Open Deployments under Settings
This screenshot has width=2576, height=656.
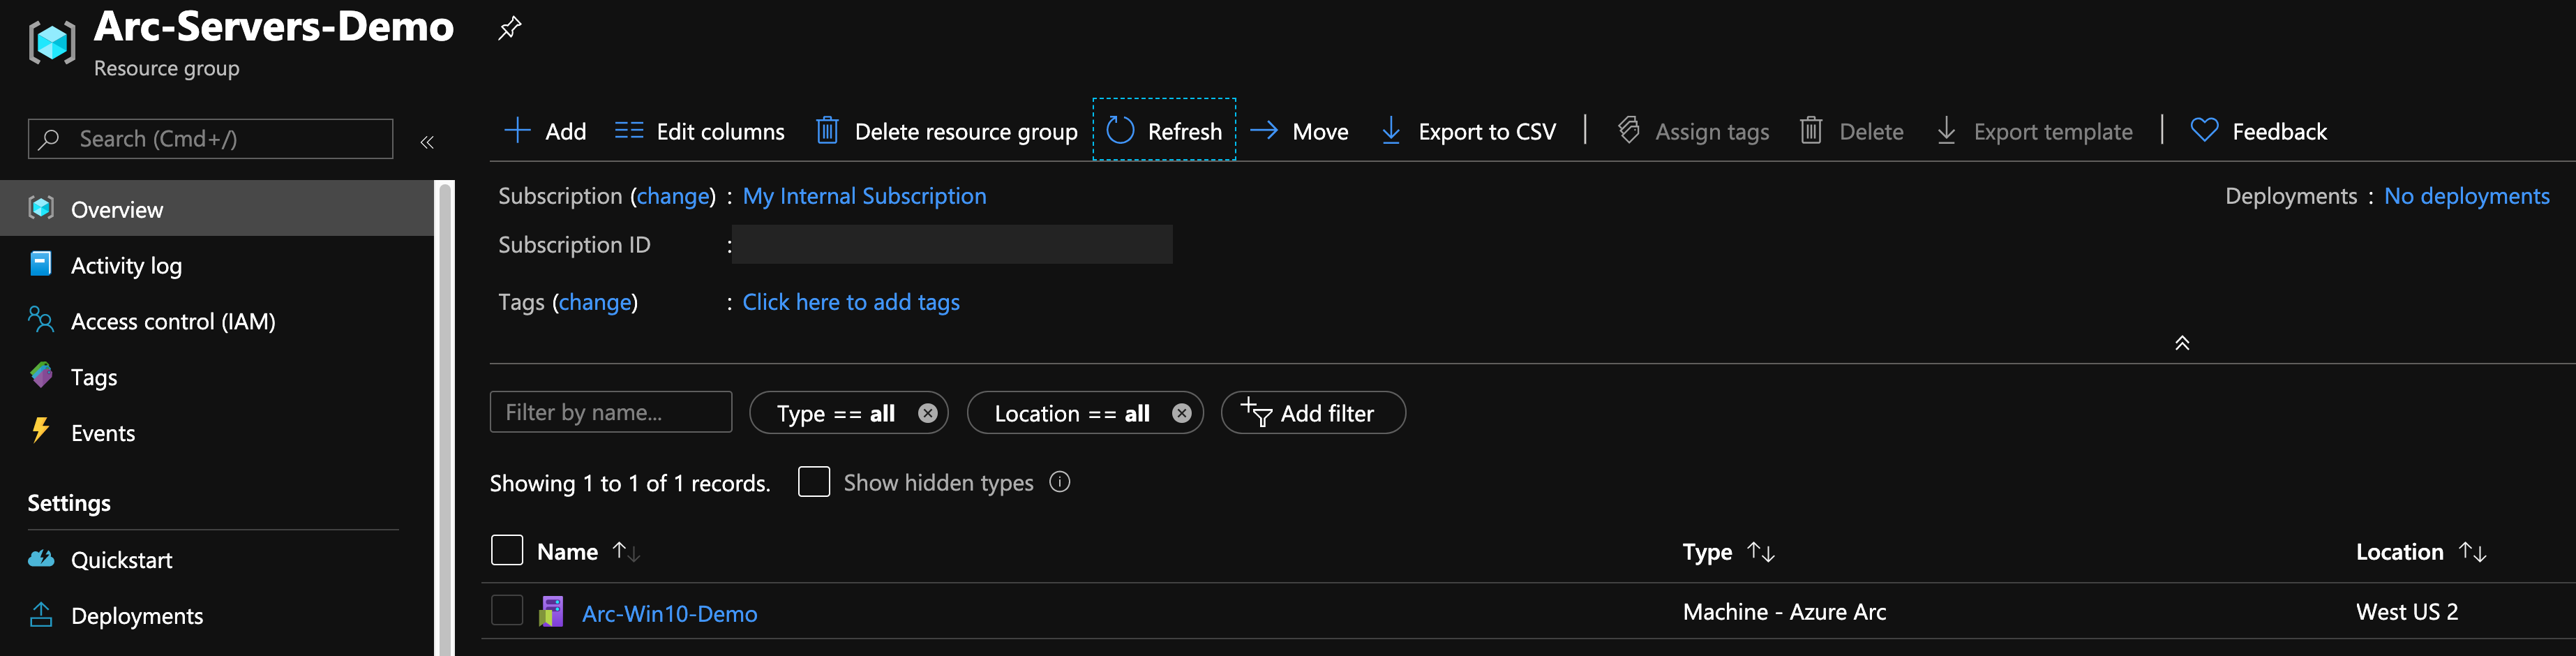click(217, 616)
